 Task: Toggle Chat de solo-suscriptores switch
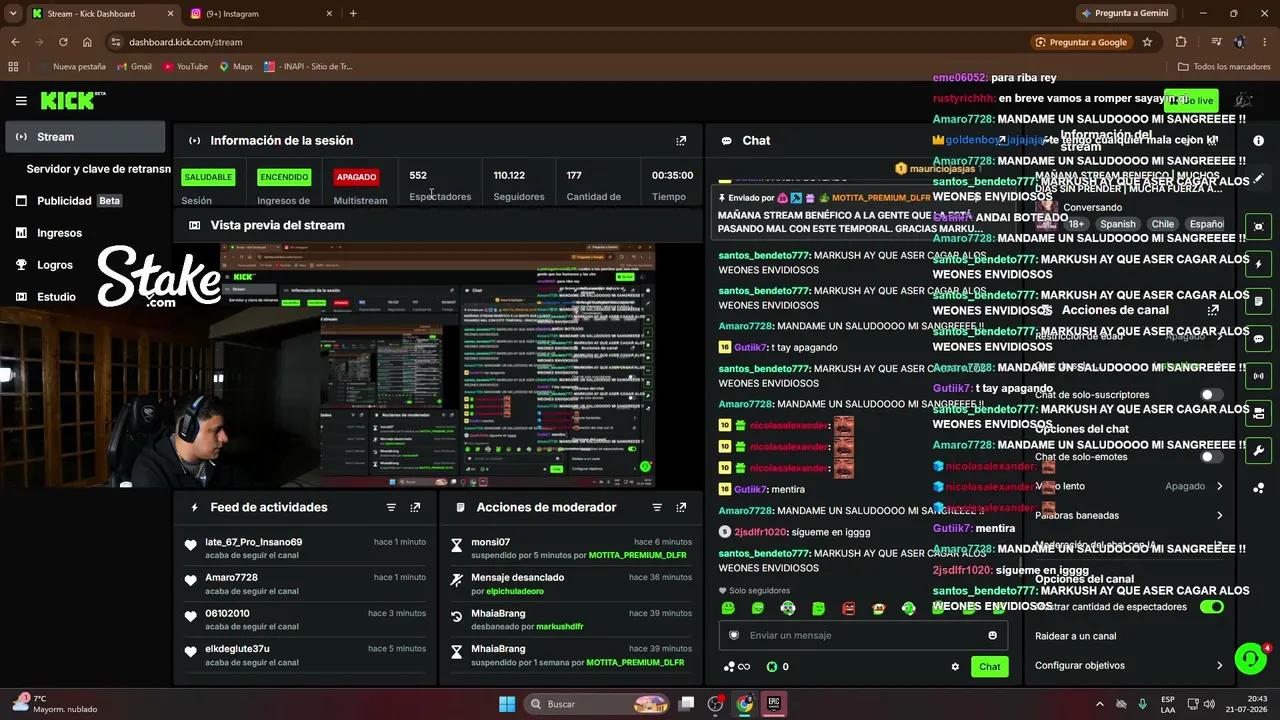1212,395
